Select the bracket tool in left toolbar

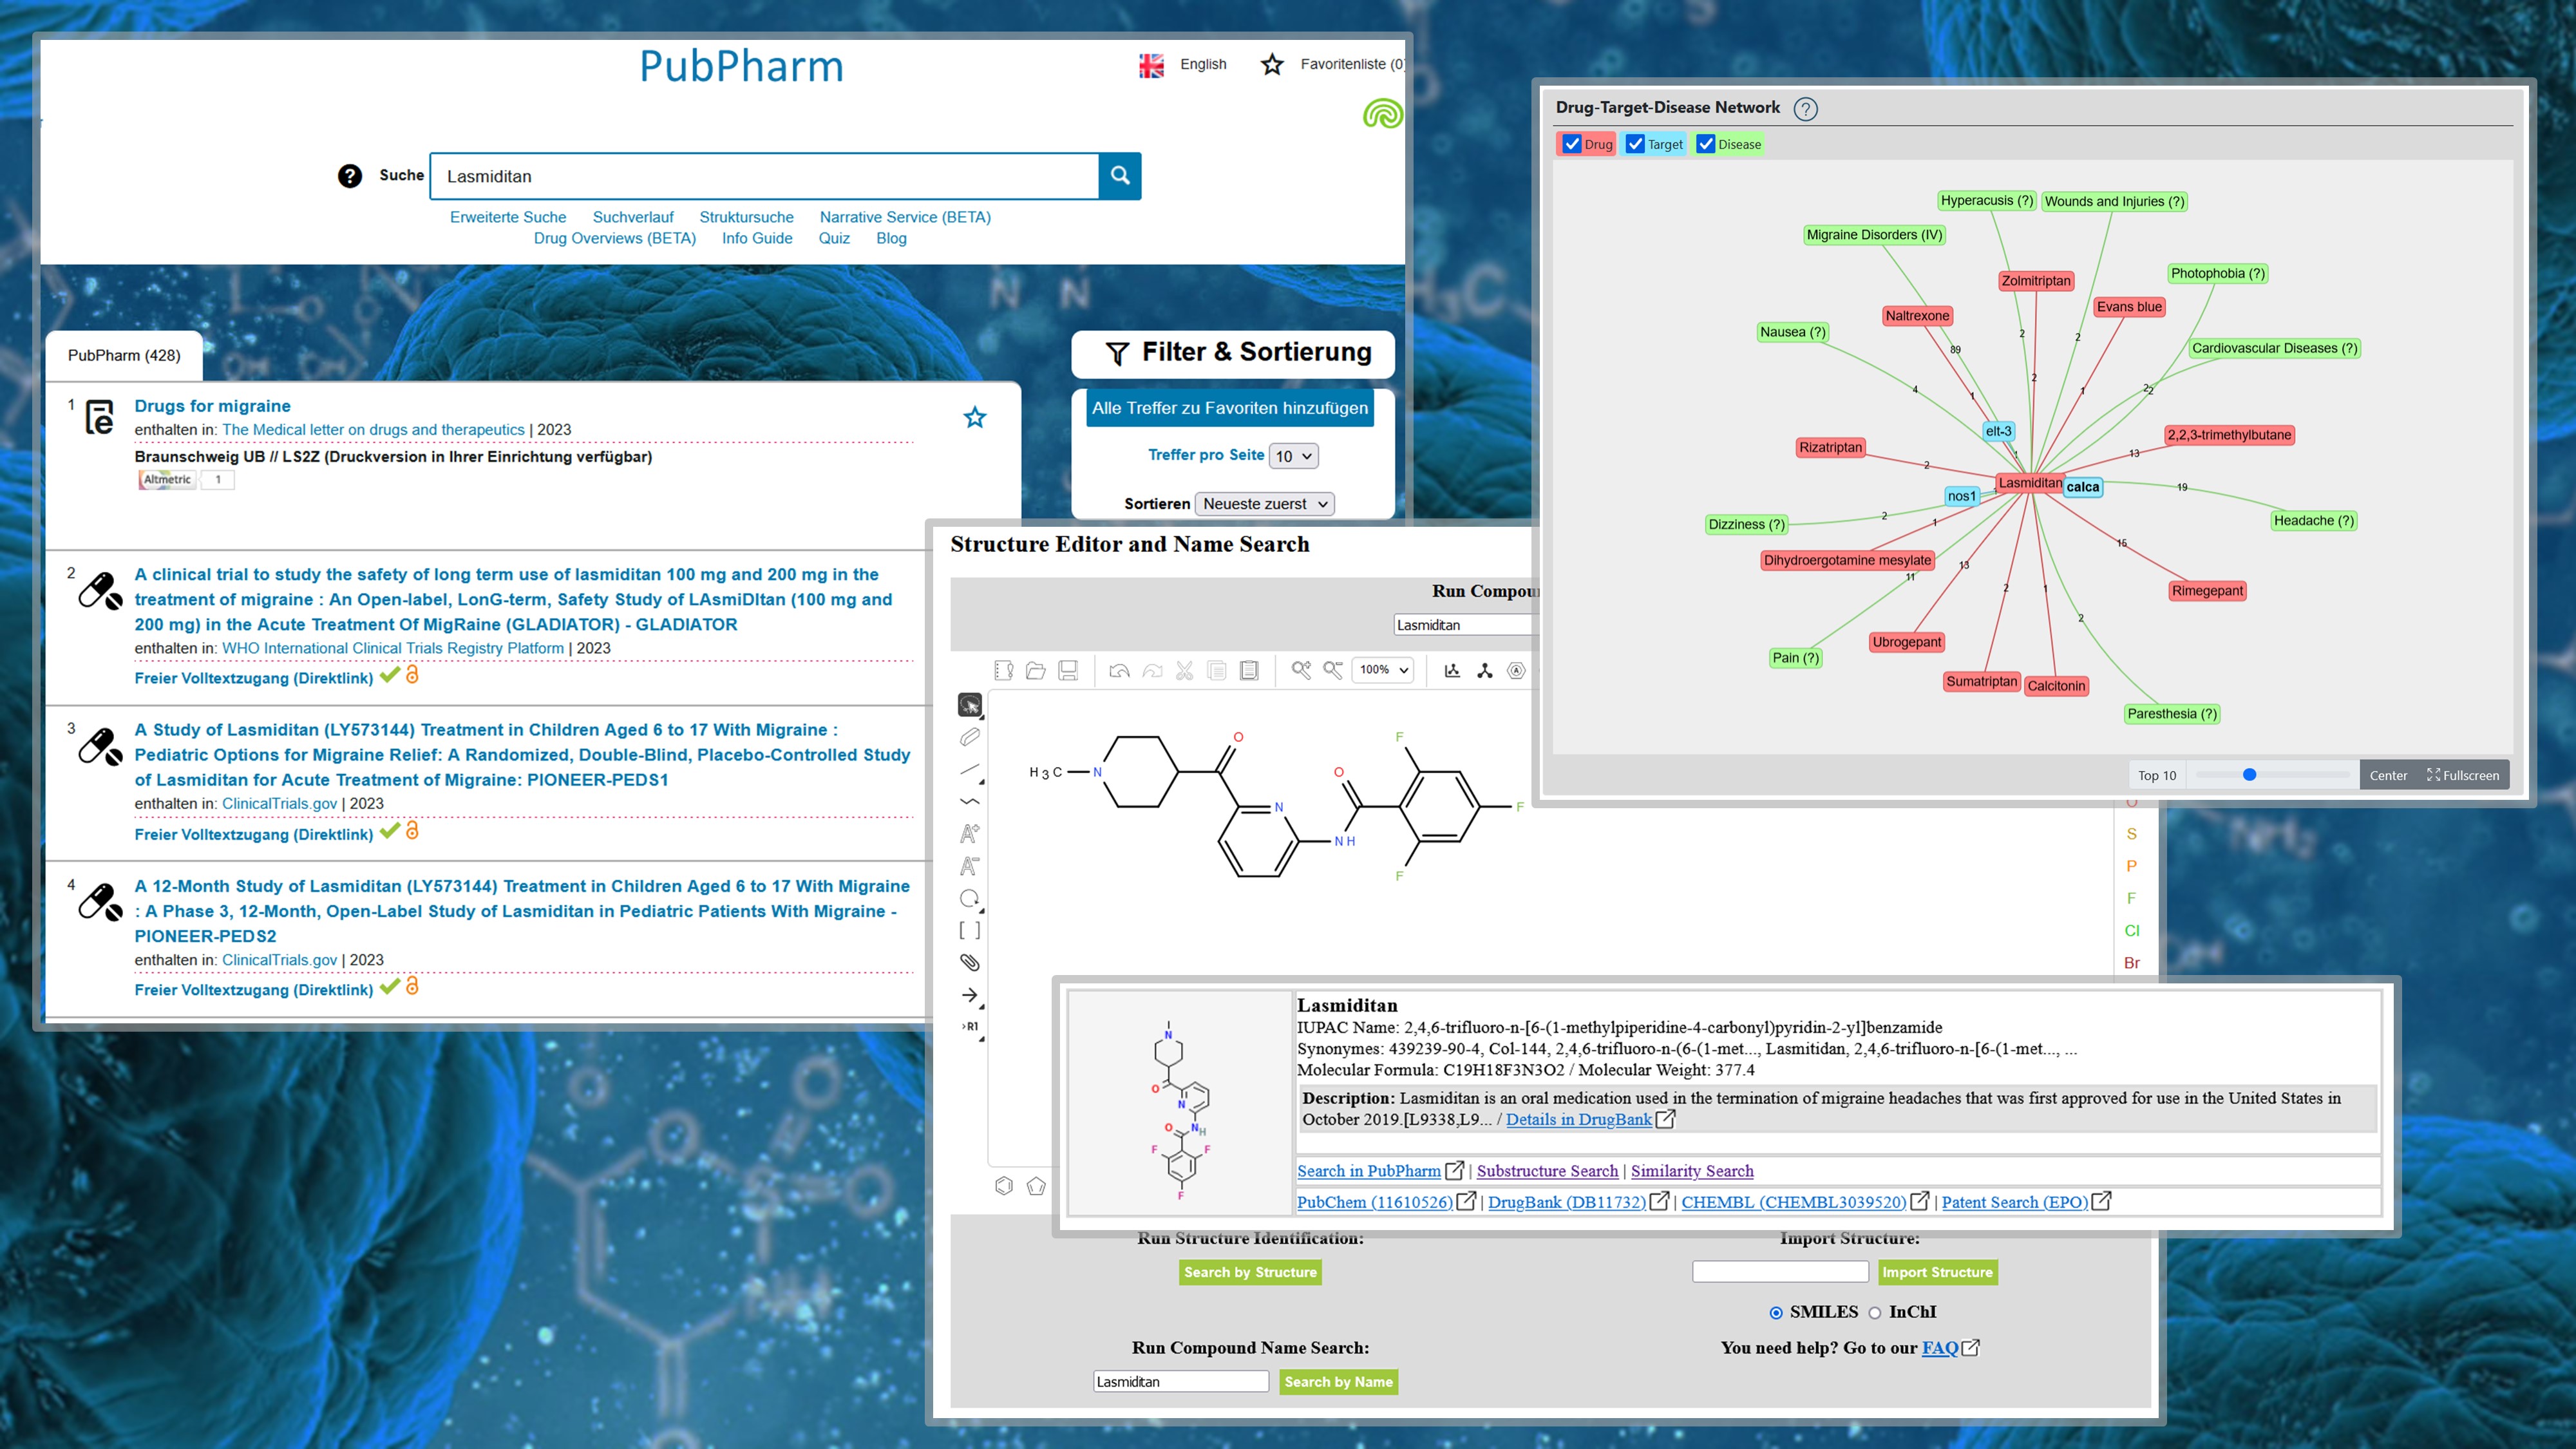click(969, 930)
